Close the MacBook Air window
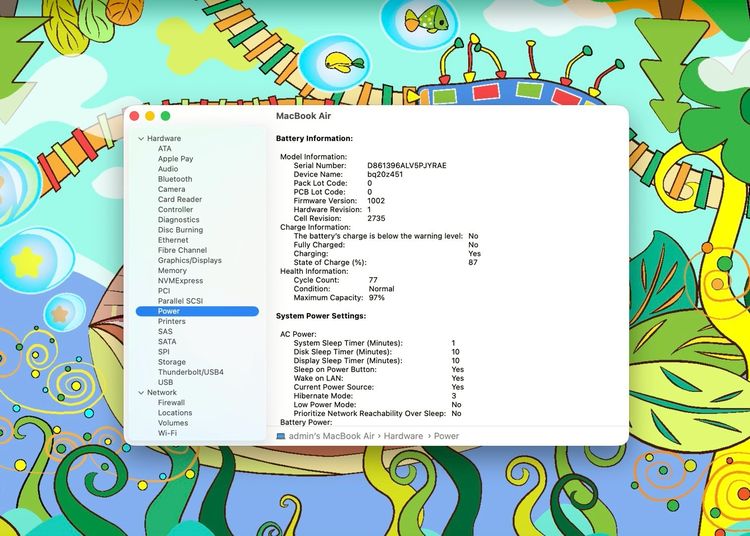The width and height of the screenshot is (750, 536). 134,116
